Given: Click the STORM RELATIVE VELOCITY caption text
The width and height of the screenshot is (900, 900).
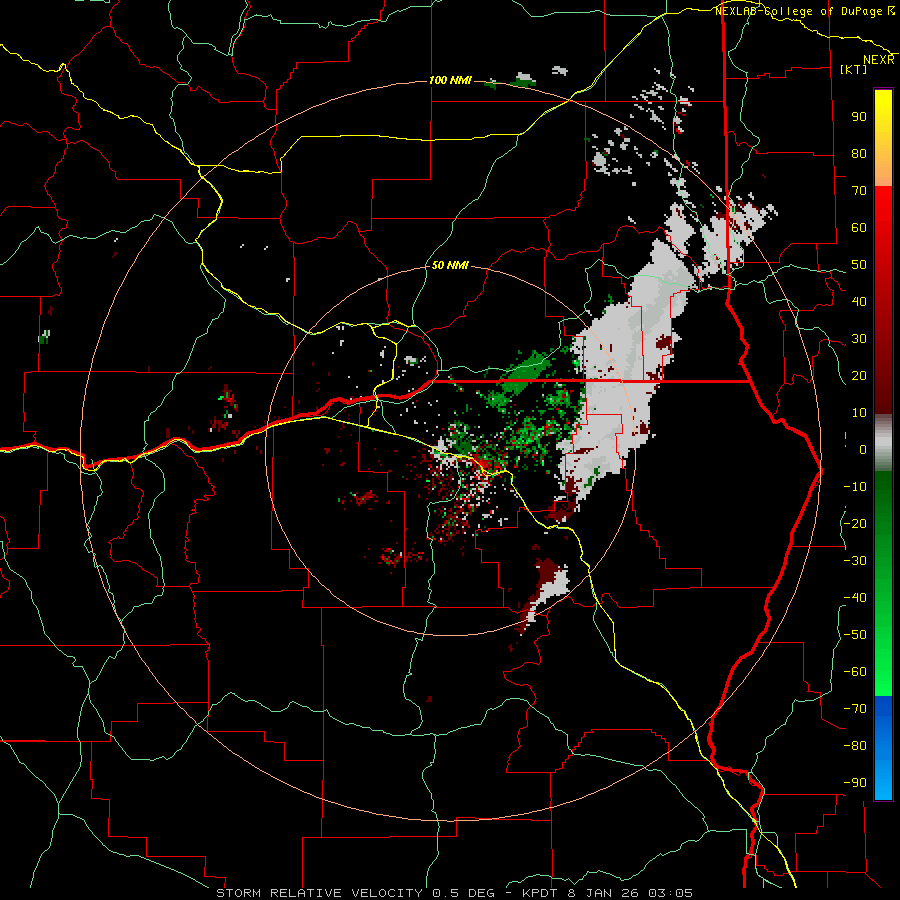Looking at the screenshot, I should point(319,893).
